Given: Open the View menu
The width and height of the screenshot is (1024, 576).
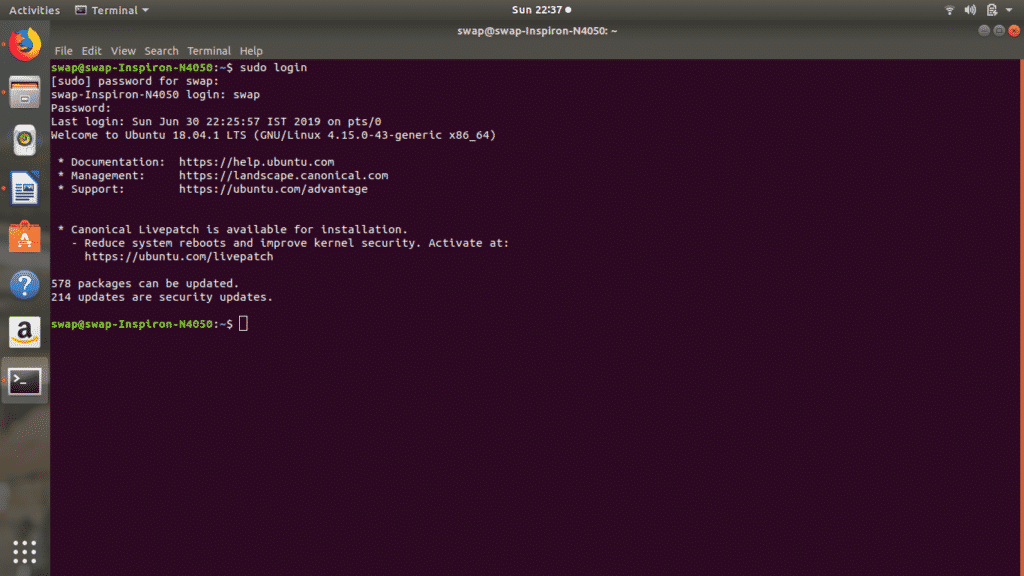Looking at the screenshot, I should click(x=123, y=51).
